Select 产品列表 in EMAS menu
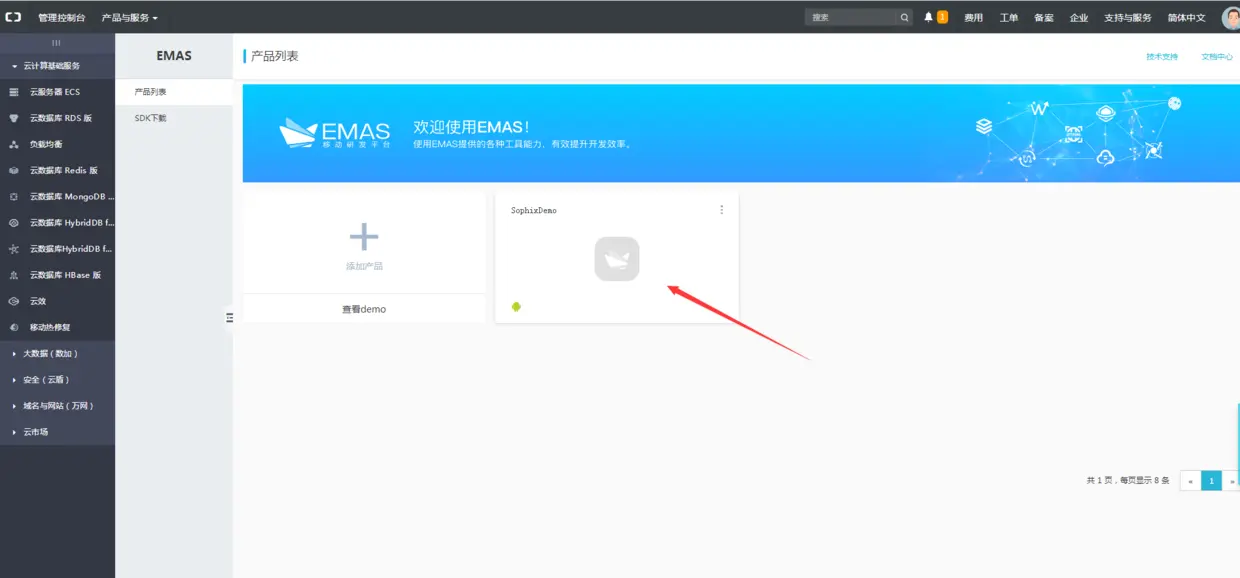The image size is (1240, 578). pyautogui.click(x=174, y=92)
